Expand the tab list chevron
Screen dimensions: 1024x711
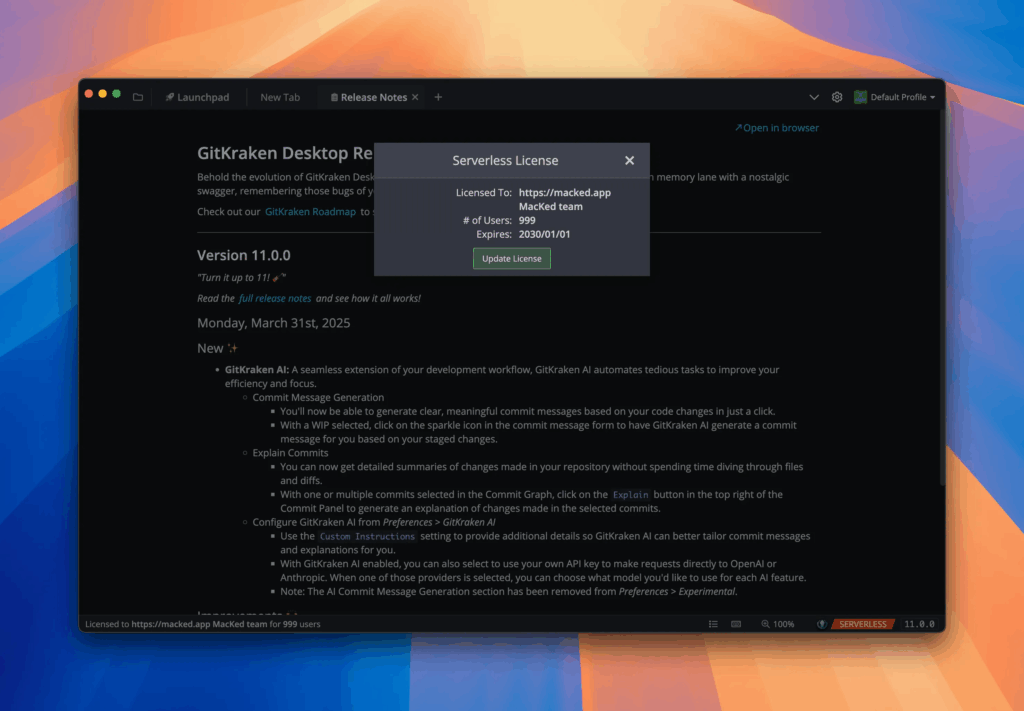tap(814, 97)
